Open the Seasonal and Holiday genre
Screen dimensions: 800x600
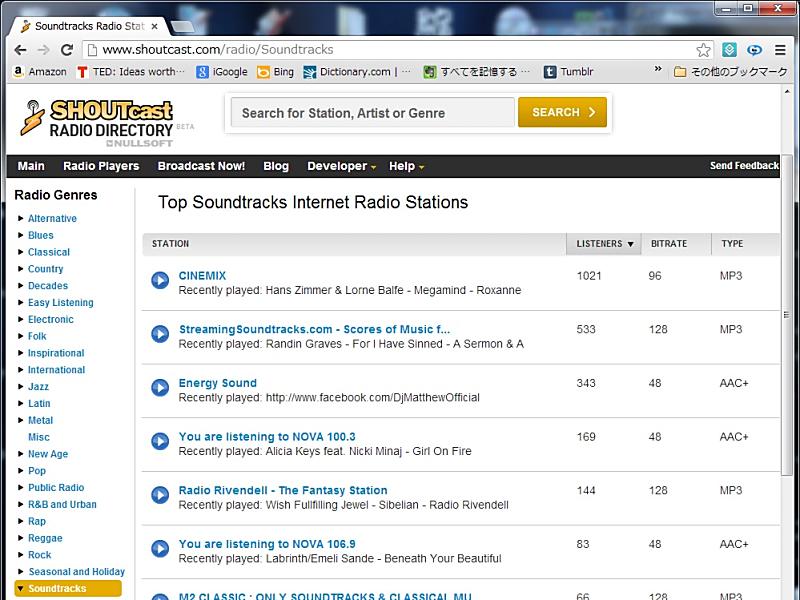77,572
